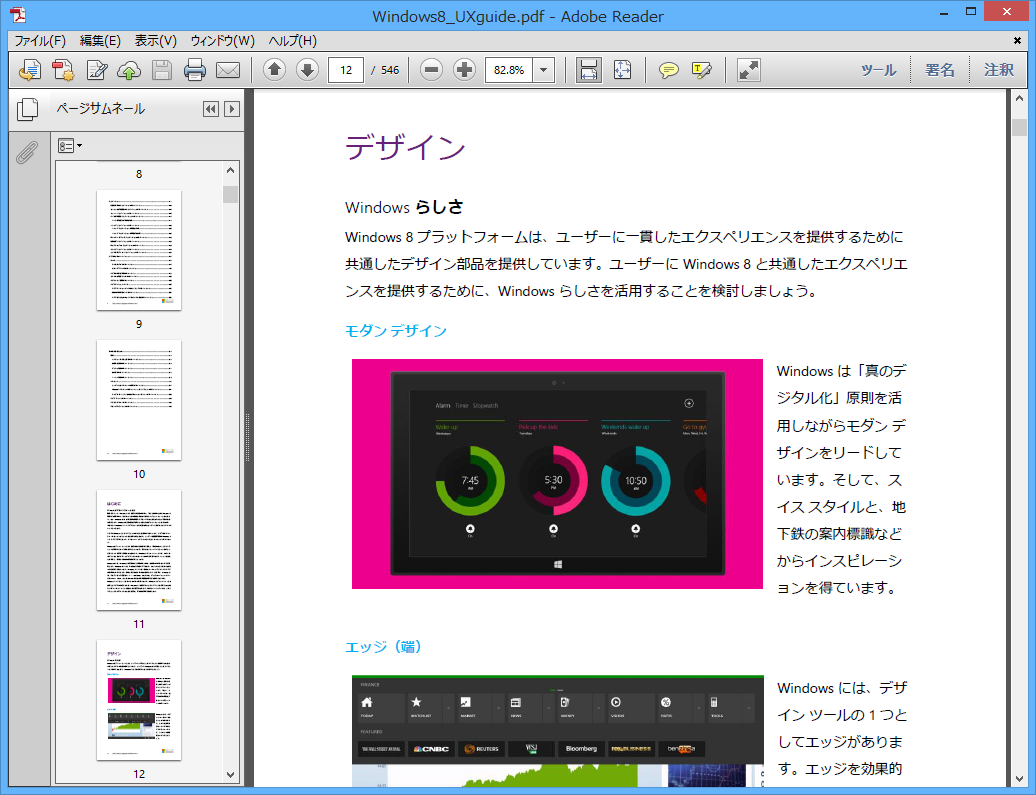Zoom out with the minus button
This screenshot has width=1036, height=795.
[x=430, y=70]
